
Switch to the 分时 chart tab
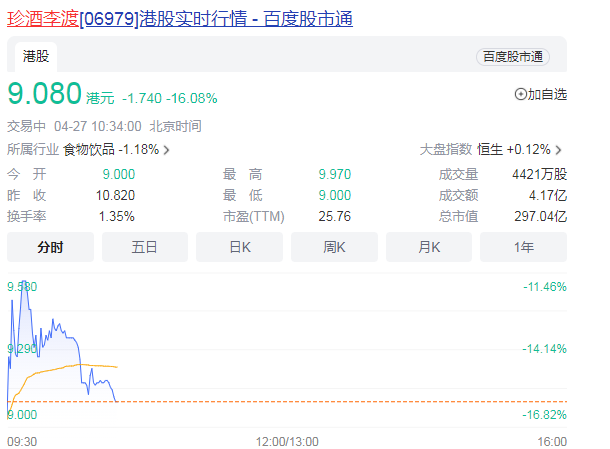[x=50, y=247]
